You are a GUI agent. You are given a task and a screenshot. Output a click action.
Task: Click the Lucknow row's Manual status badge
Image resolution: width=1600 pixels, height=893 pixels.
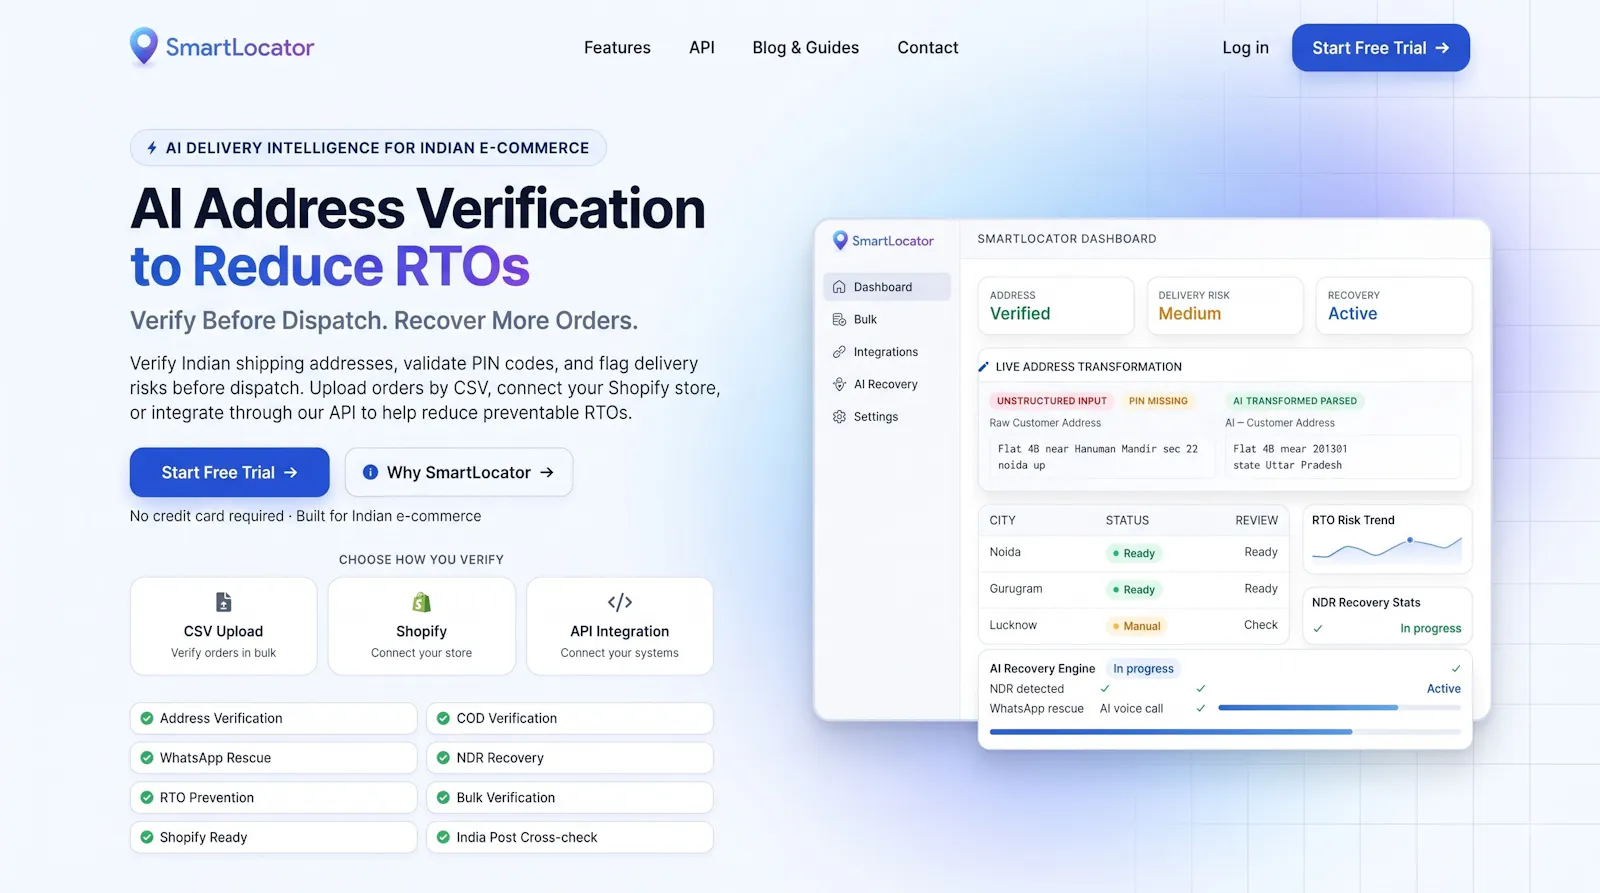click(1137, 626)
